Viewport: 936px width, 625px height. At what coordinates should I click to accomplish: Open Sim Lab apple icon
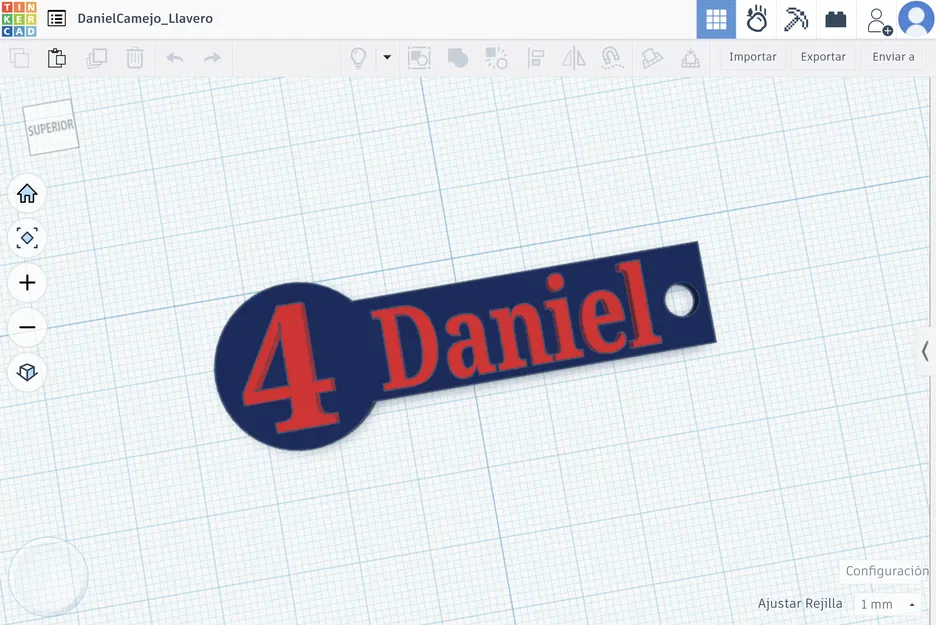click(756, 19)
